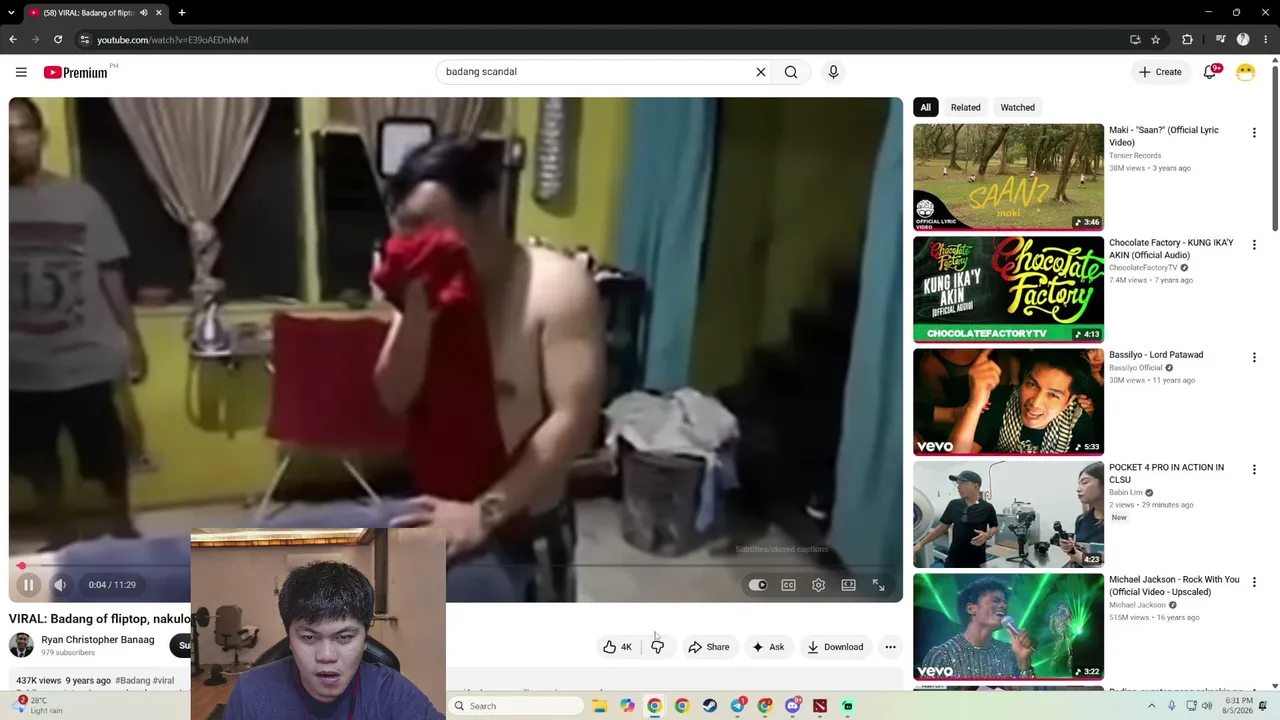This screenshot has height=720, width=1280.
Task: Open the Tarsier Records channel link
Action: (1135, 156)
